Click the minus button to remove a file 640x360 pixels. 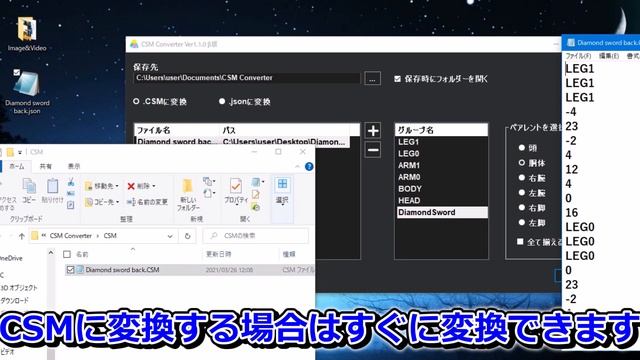coord(373,150)
